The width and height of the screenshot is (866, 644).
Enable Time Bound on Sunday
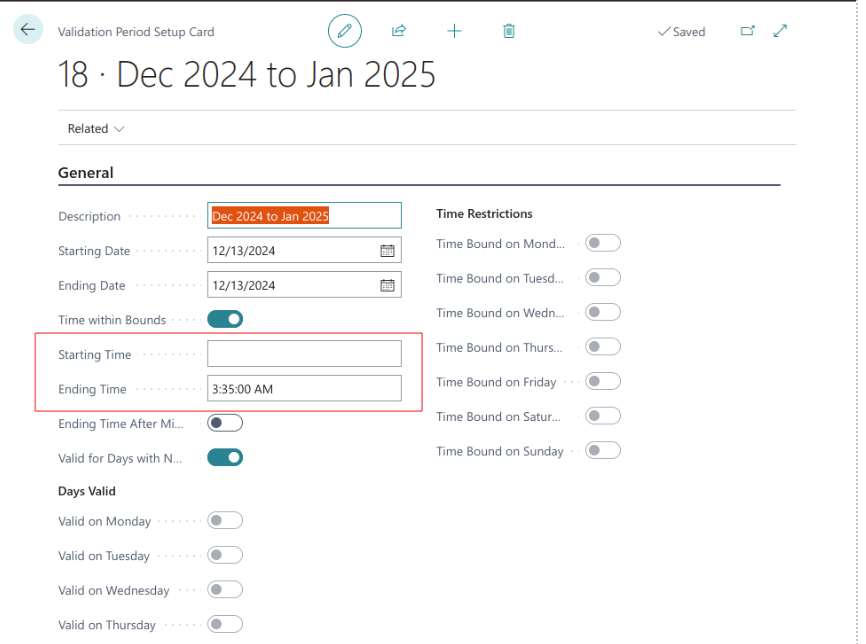point(603,450)
